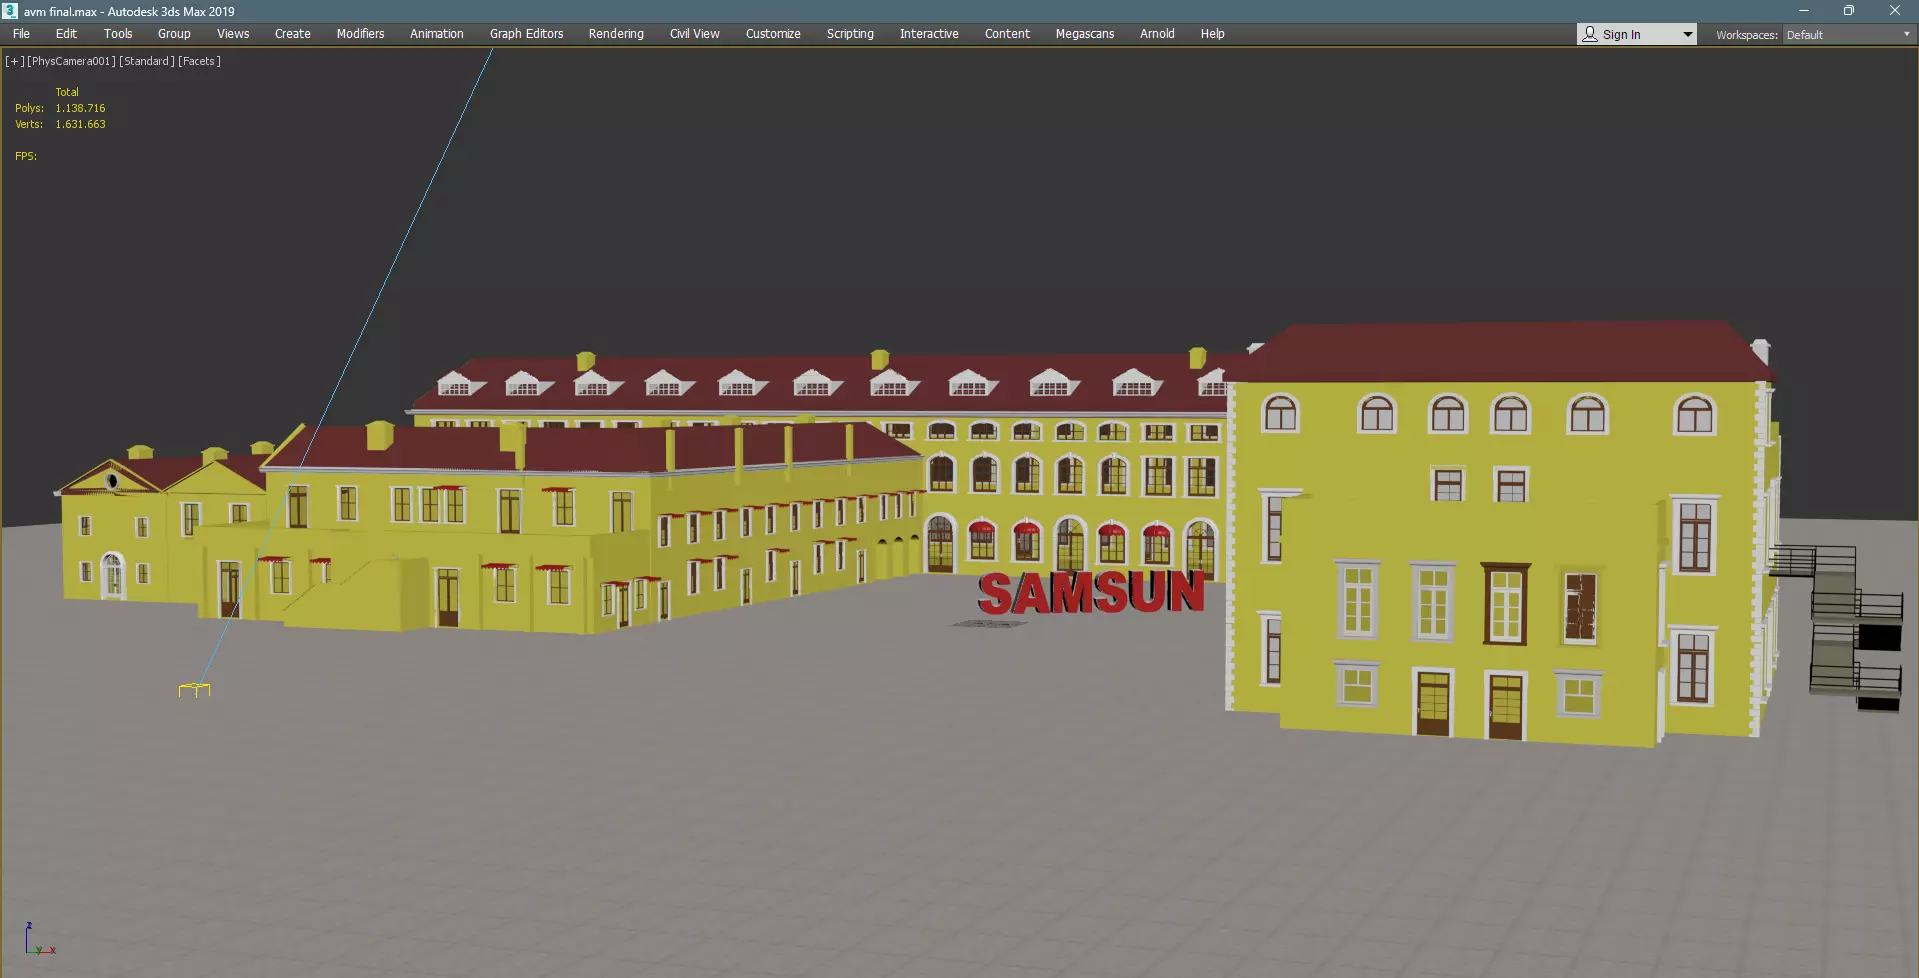Click the [Facets] viewport display label
The width and height of the screenshot is (1919, 978).
tap(199, 61)
